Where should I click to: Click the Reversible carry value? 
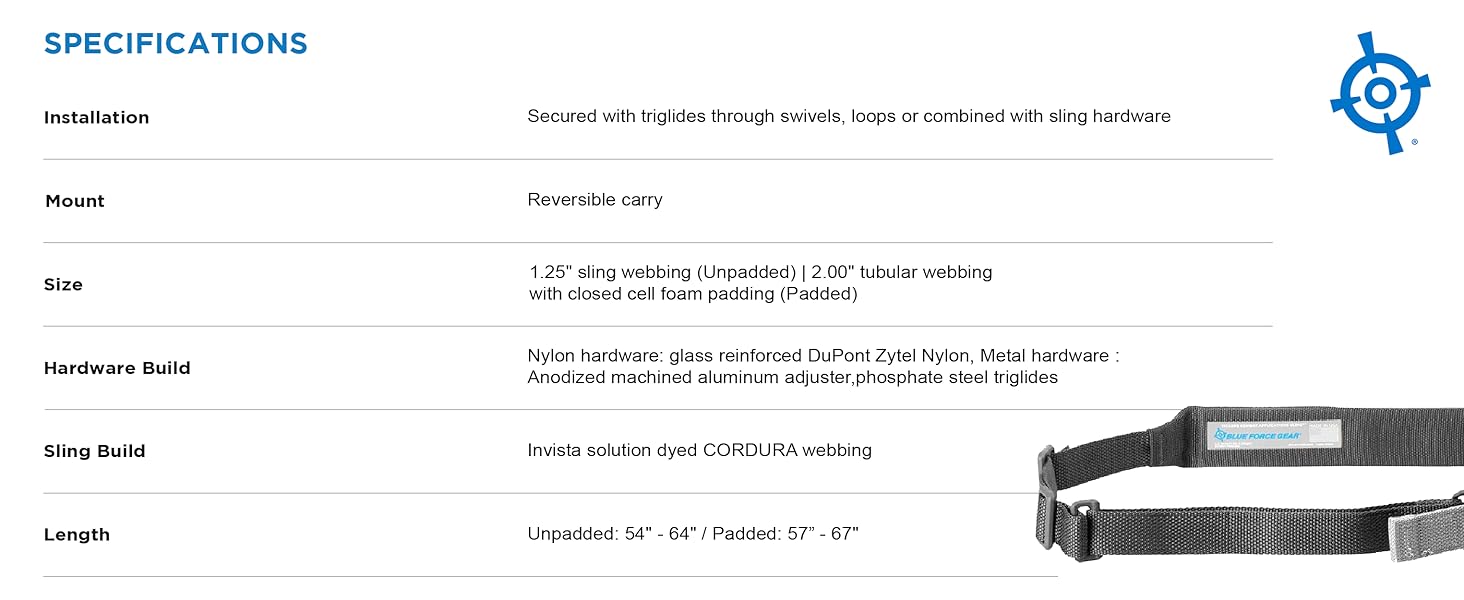click(595, 200)
